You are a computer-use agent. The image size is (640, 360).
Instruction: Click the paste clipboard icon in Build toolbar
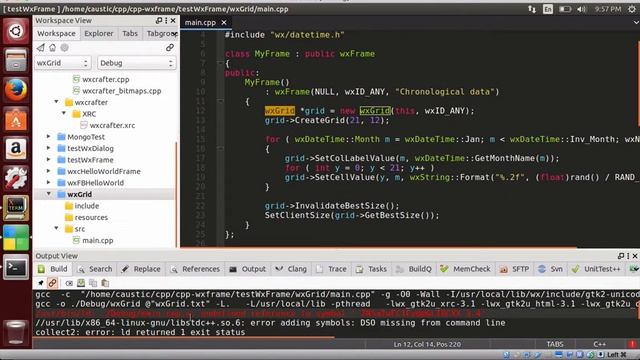tap(105, 283)
